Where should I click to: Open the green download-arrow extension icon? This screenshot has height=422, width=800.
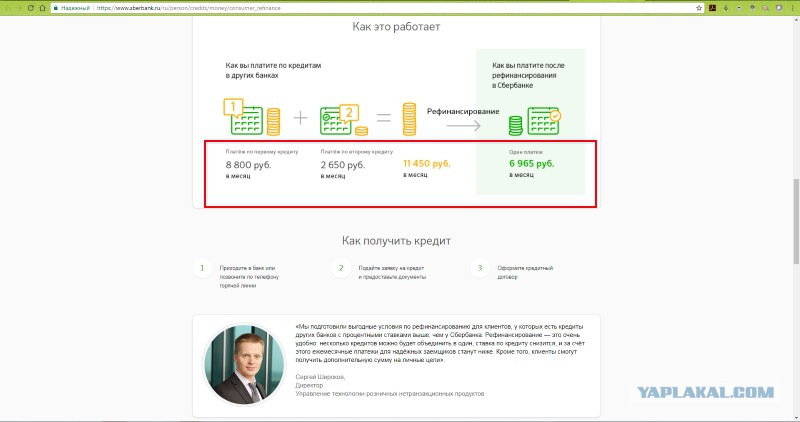726,8
